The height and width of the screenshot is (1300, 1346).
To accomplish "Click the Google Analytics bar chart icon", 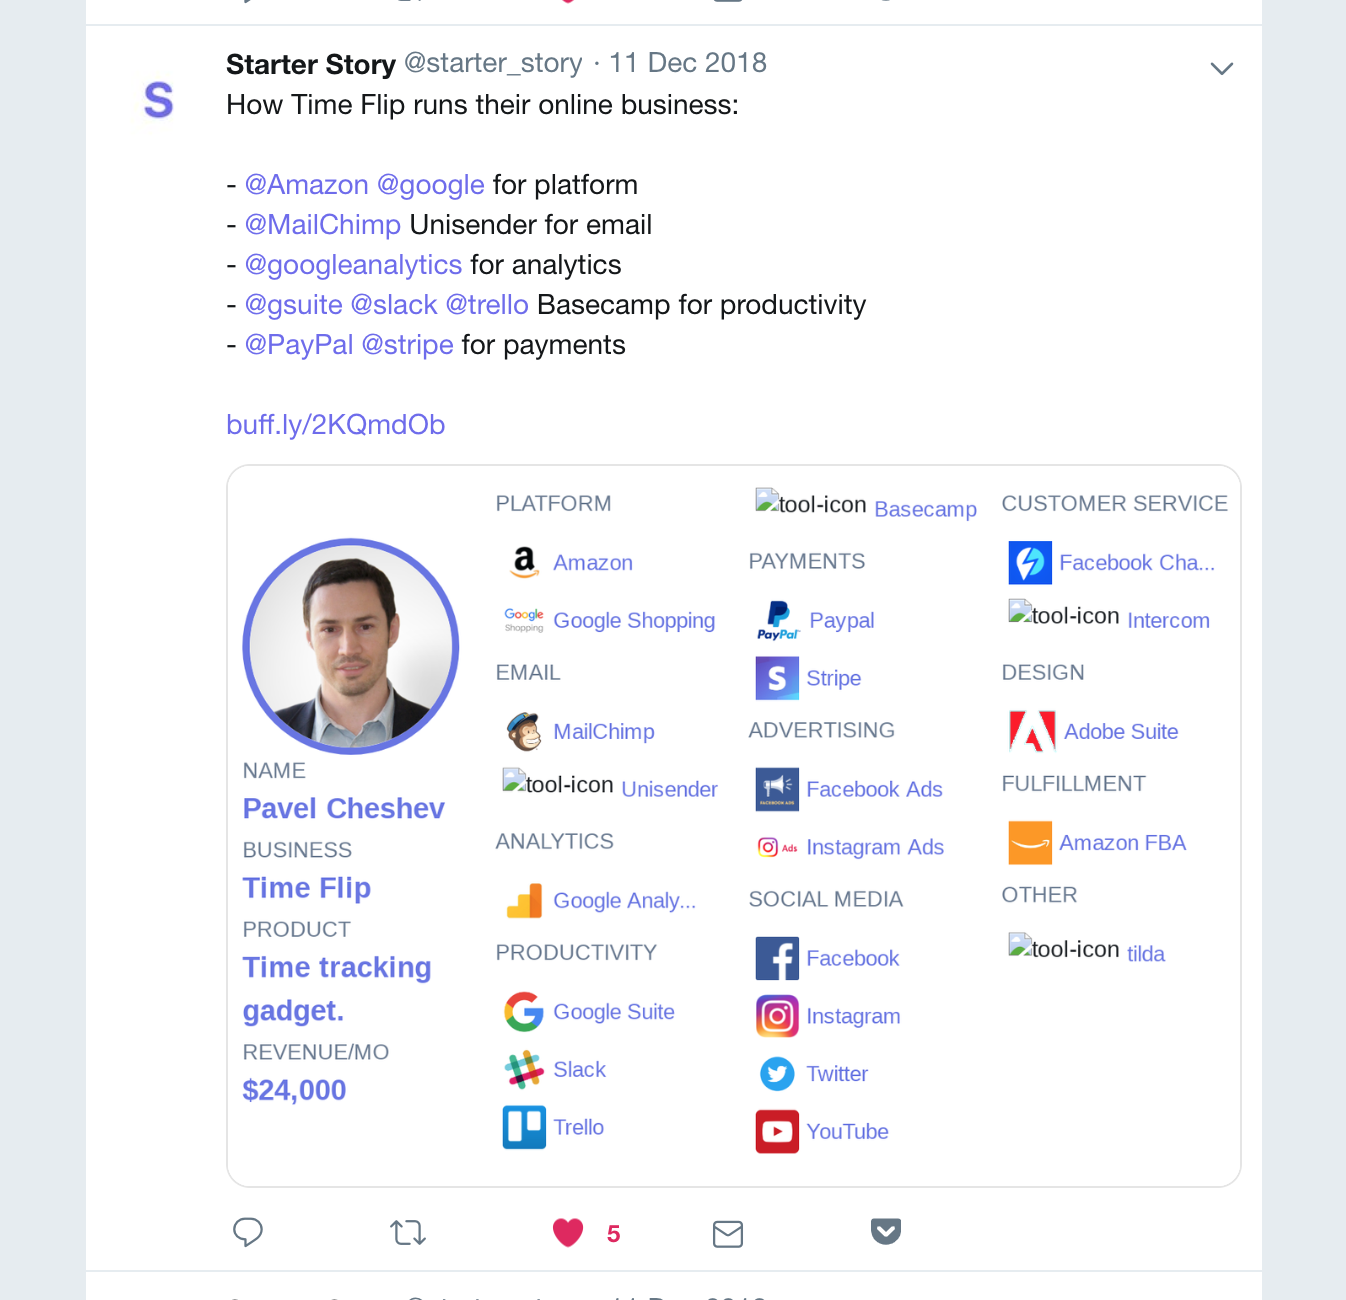I will tap(524, 900).
